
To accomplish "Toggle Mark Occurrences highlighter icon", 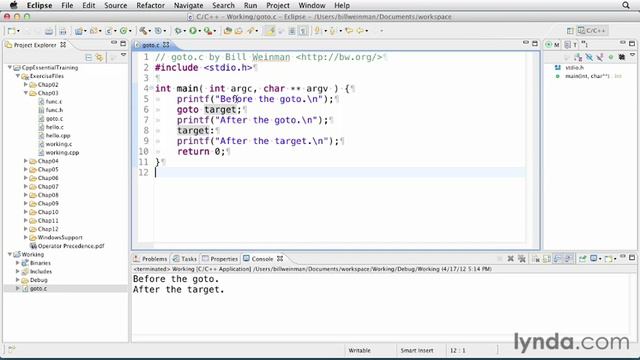I will pos(270,31).
